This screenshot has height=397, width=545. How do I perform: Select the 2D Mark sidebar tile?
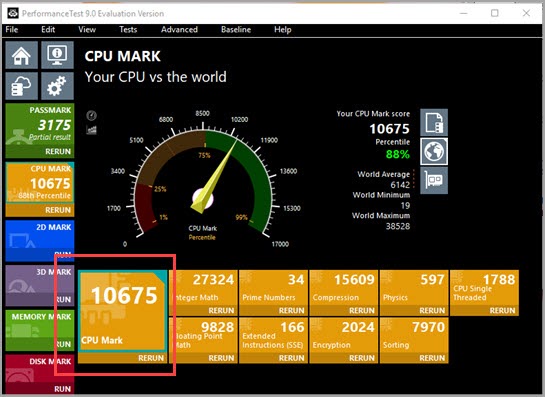(40, 235)
